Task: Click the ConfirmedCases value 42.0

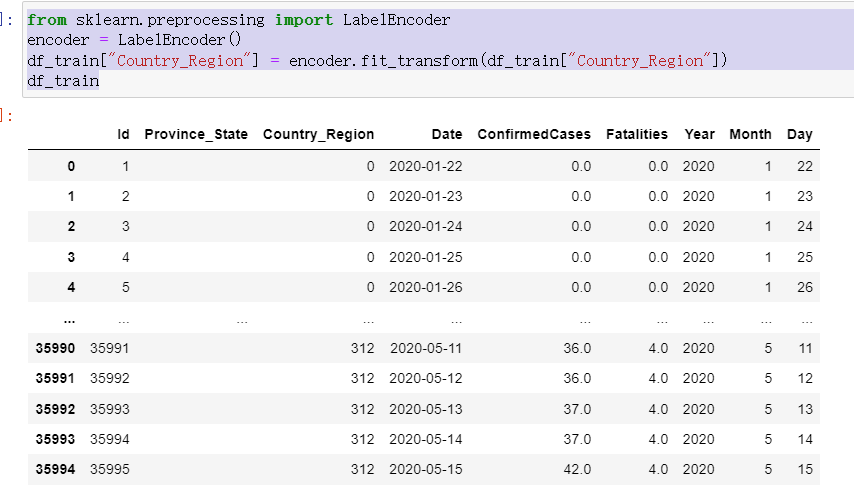Action: [x=579, y=468]
